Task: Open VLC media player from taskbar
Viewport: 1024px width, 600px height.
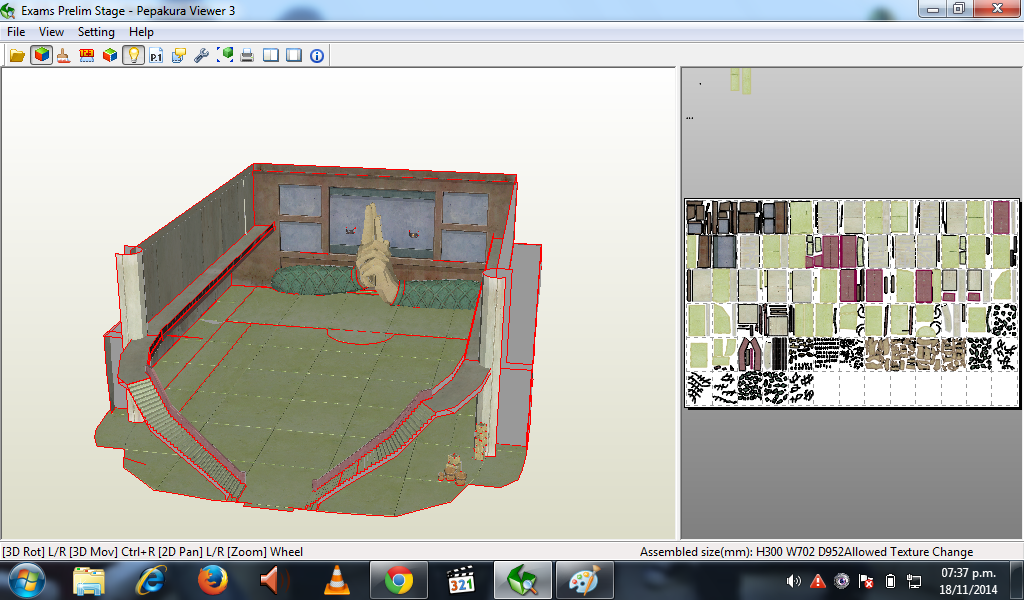Action: [x=337, y=579]
